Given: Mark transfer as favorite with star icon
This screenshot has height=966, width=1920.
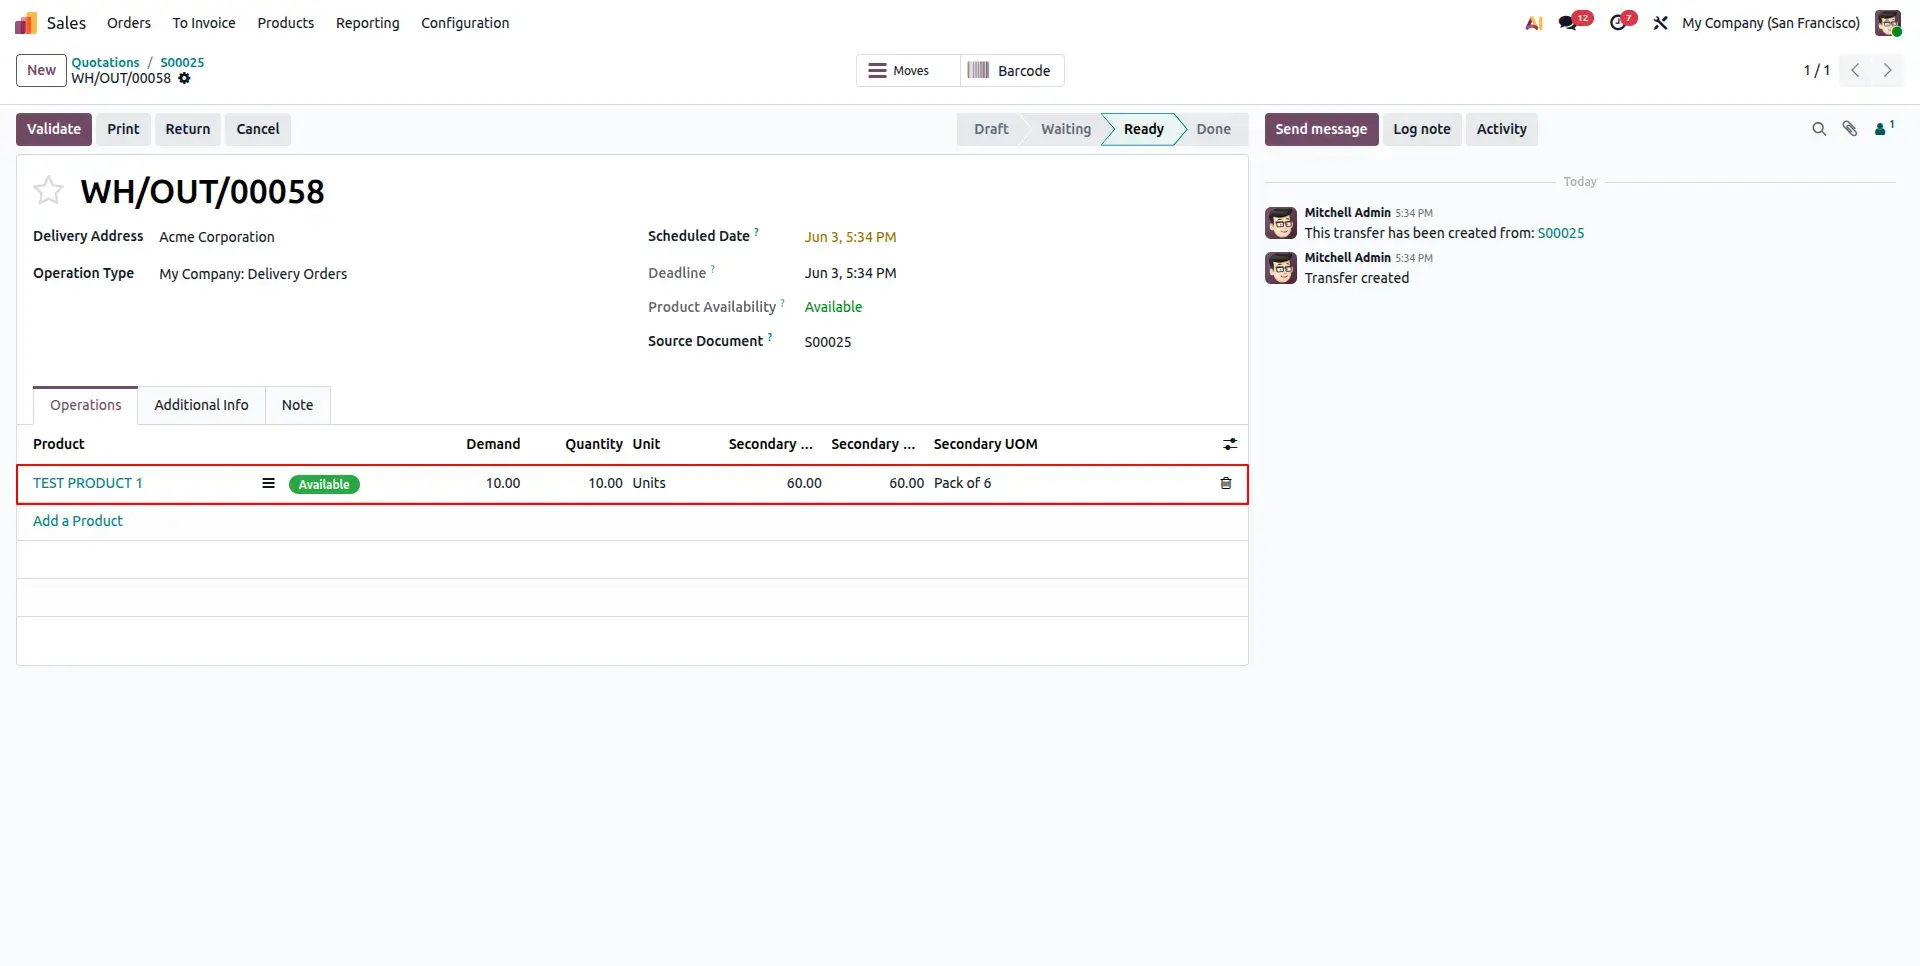Looking at the screenshot, I should click(x=48, y=190).
